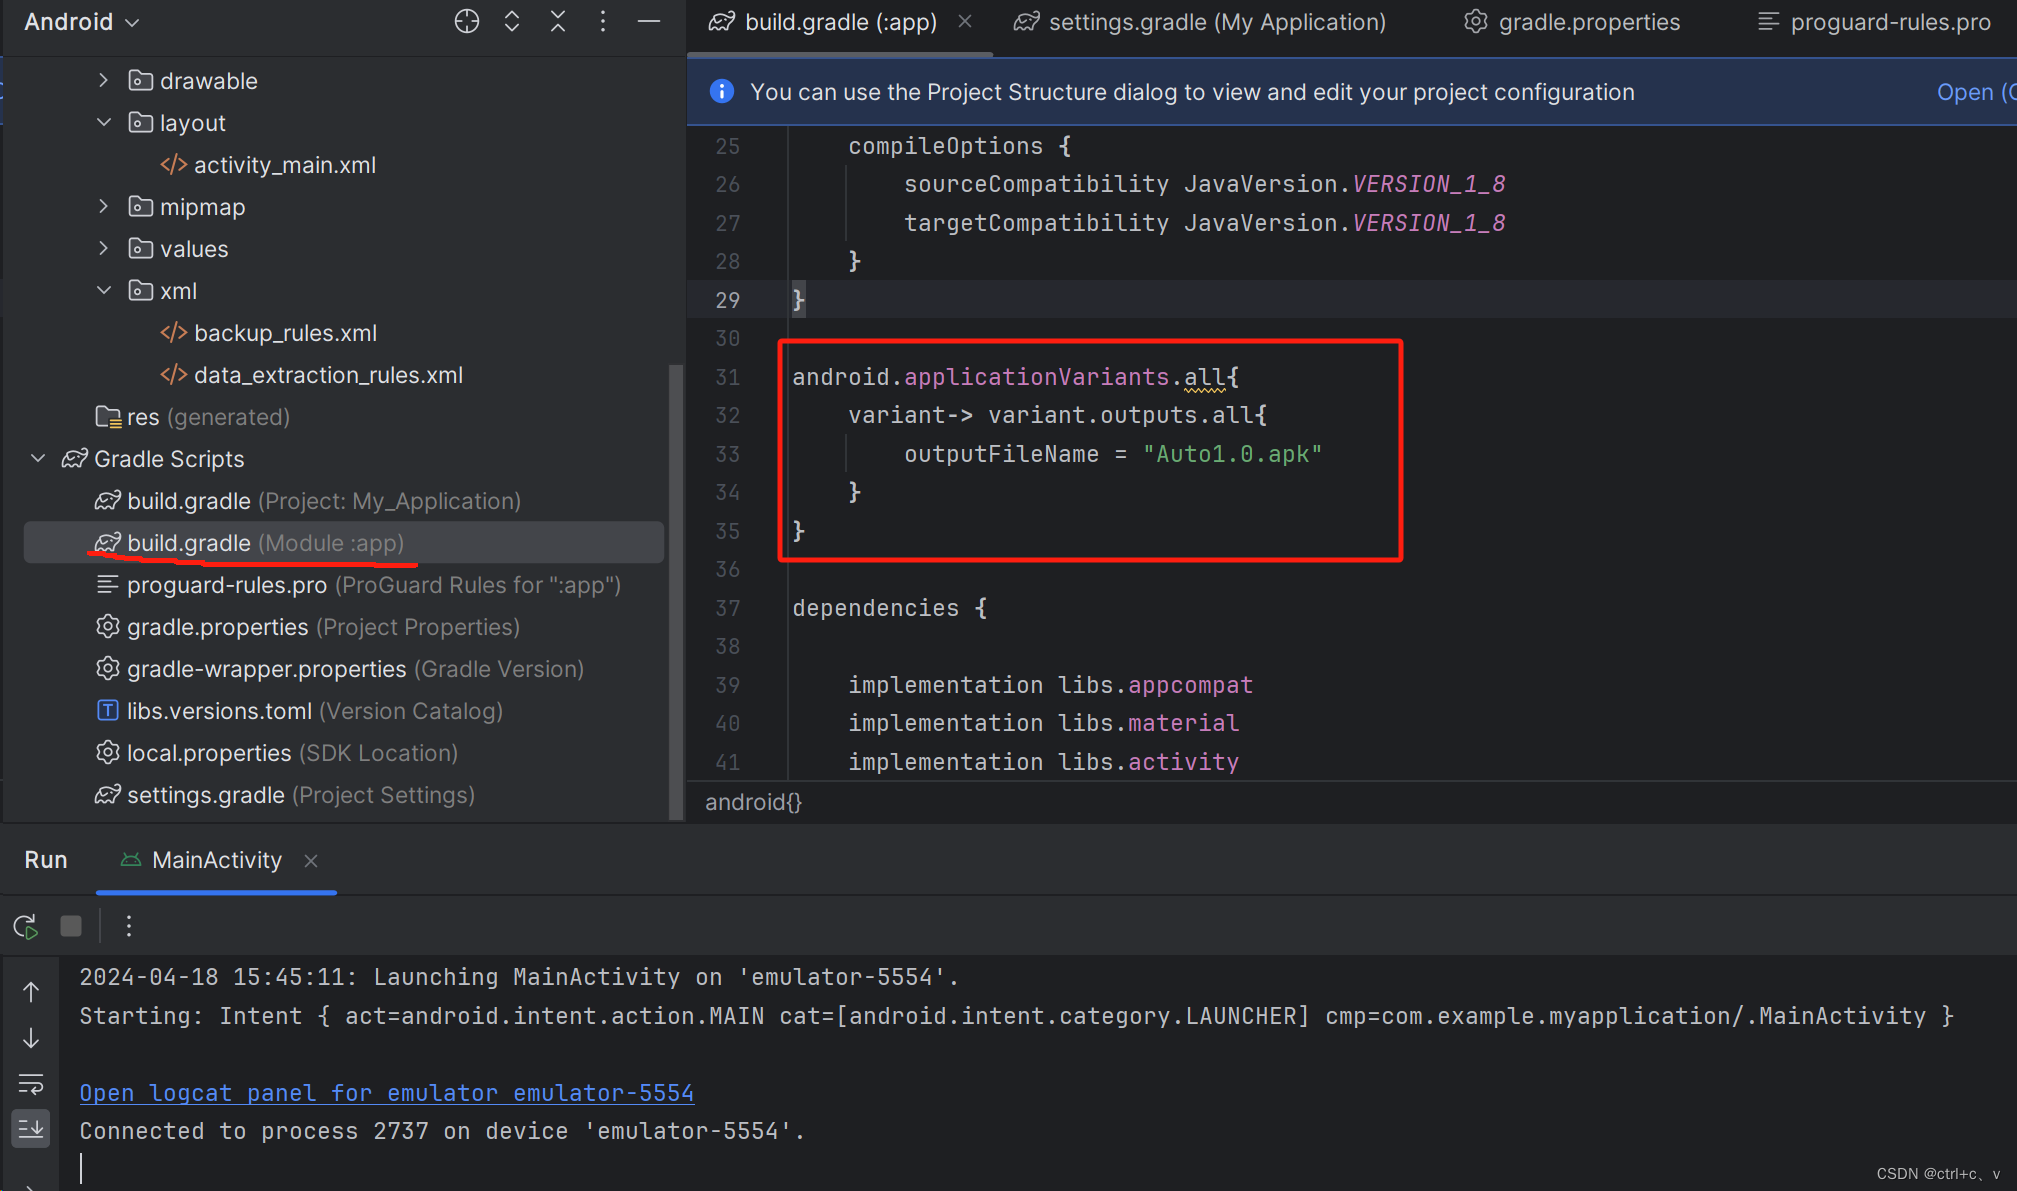Click the Down the Stack Trace arrow
Viewport: 2017px width, 1191px height.
click(31, 1038)
